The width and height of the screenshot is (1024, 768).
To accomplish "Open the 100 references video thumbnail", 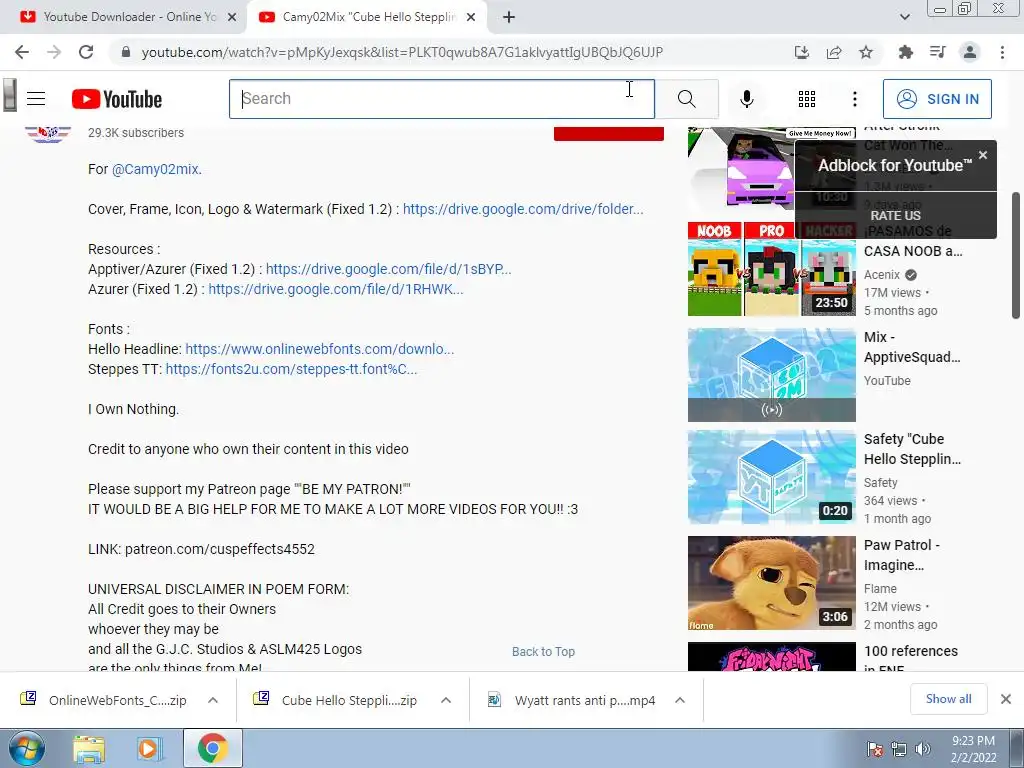I will 771,656.
